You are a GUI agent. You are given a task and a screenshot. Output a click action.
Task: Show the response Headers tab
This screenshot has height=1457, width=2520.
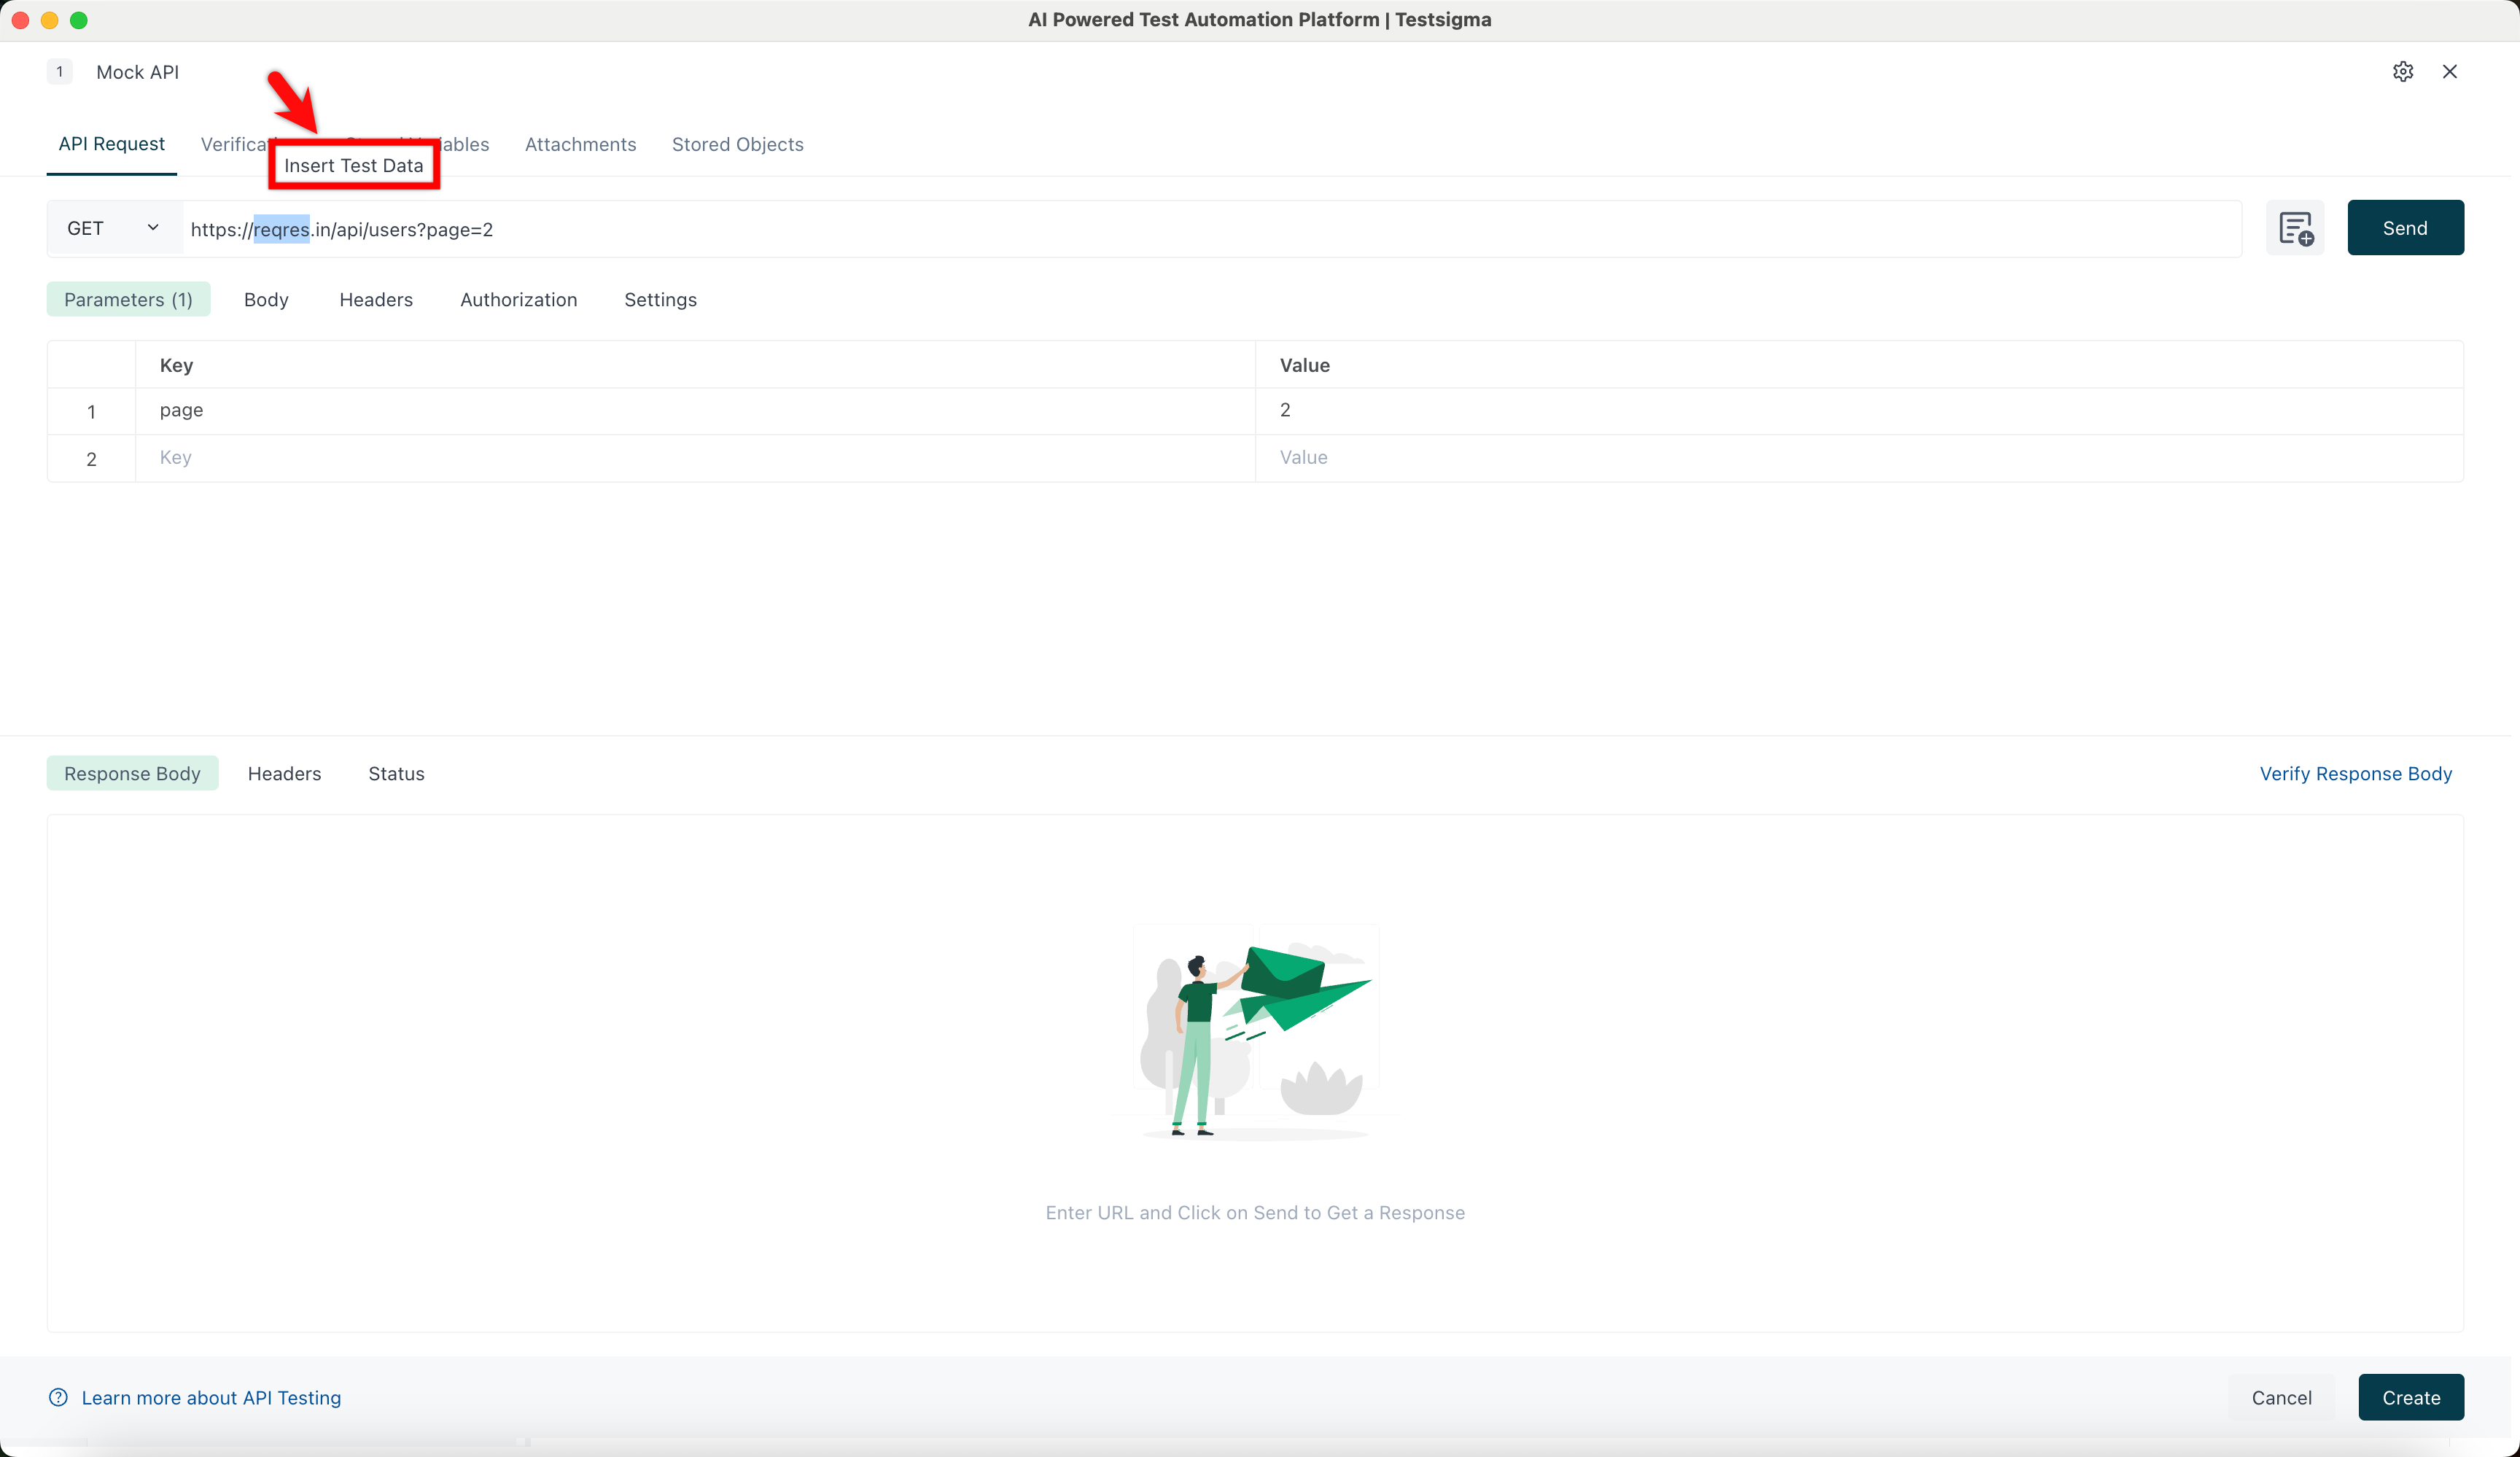tap(285, 773)
